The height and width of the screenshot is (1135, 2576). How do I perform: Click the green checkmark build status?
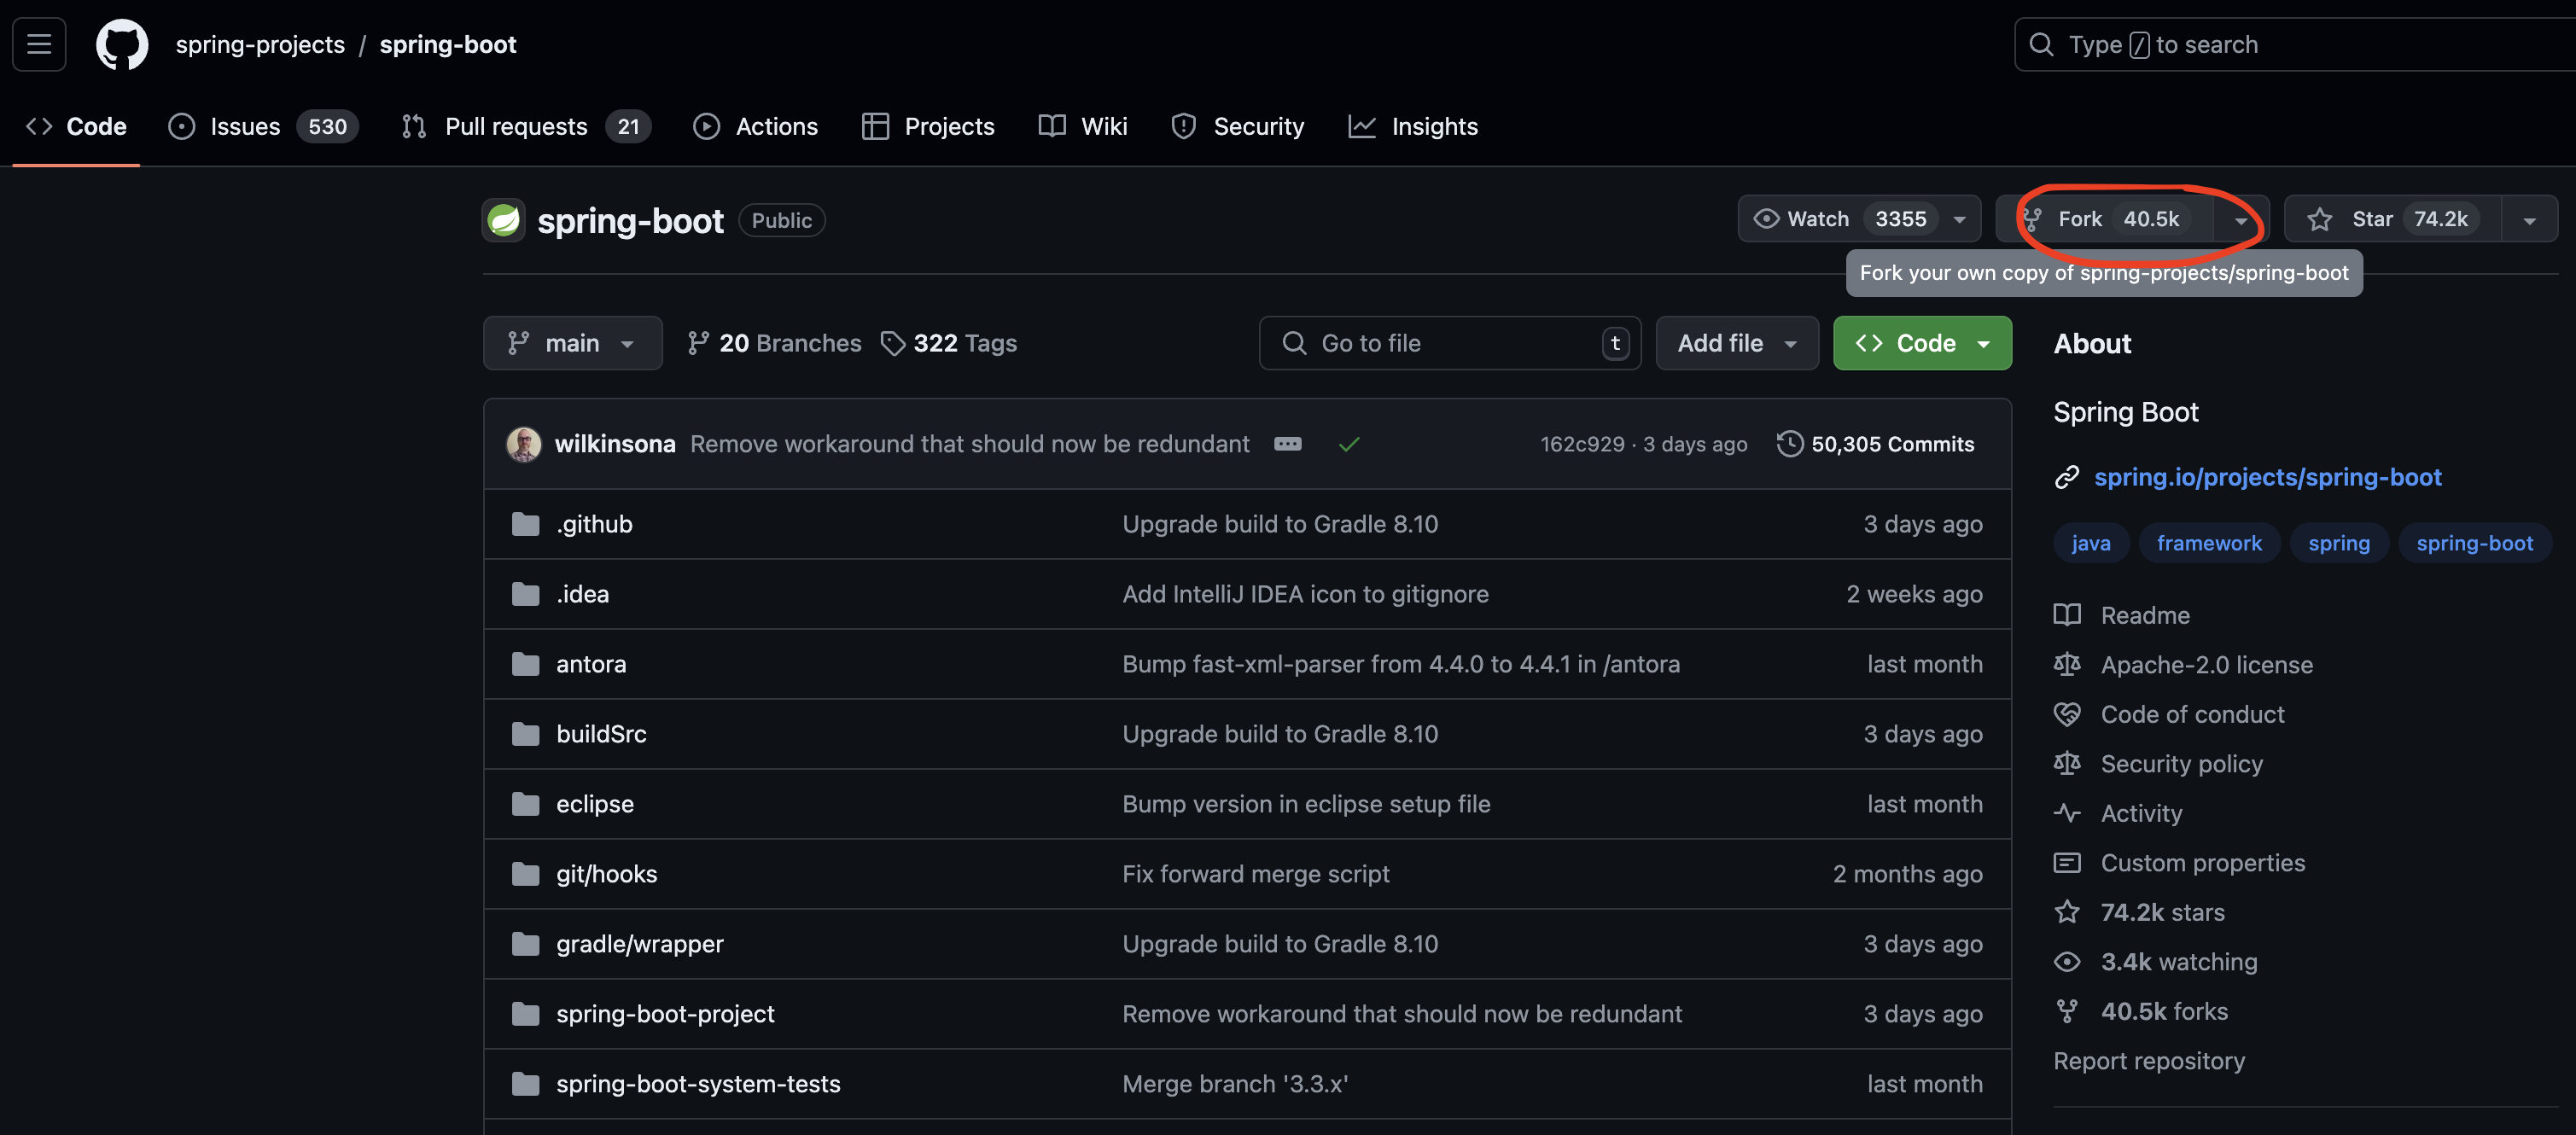[1348, 444]
